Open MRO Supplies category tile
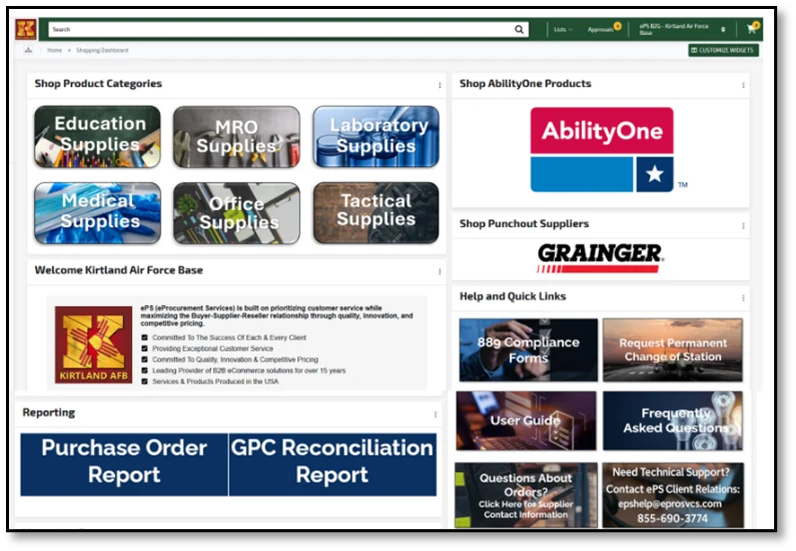 tap(237, 137)
